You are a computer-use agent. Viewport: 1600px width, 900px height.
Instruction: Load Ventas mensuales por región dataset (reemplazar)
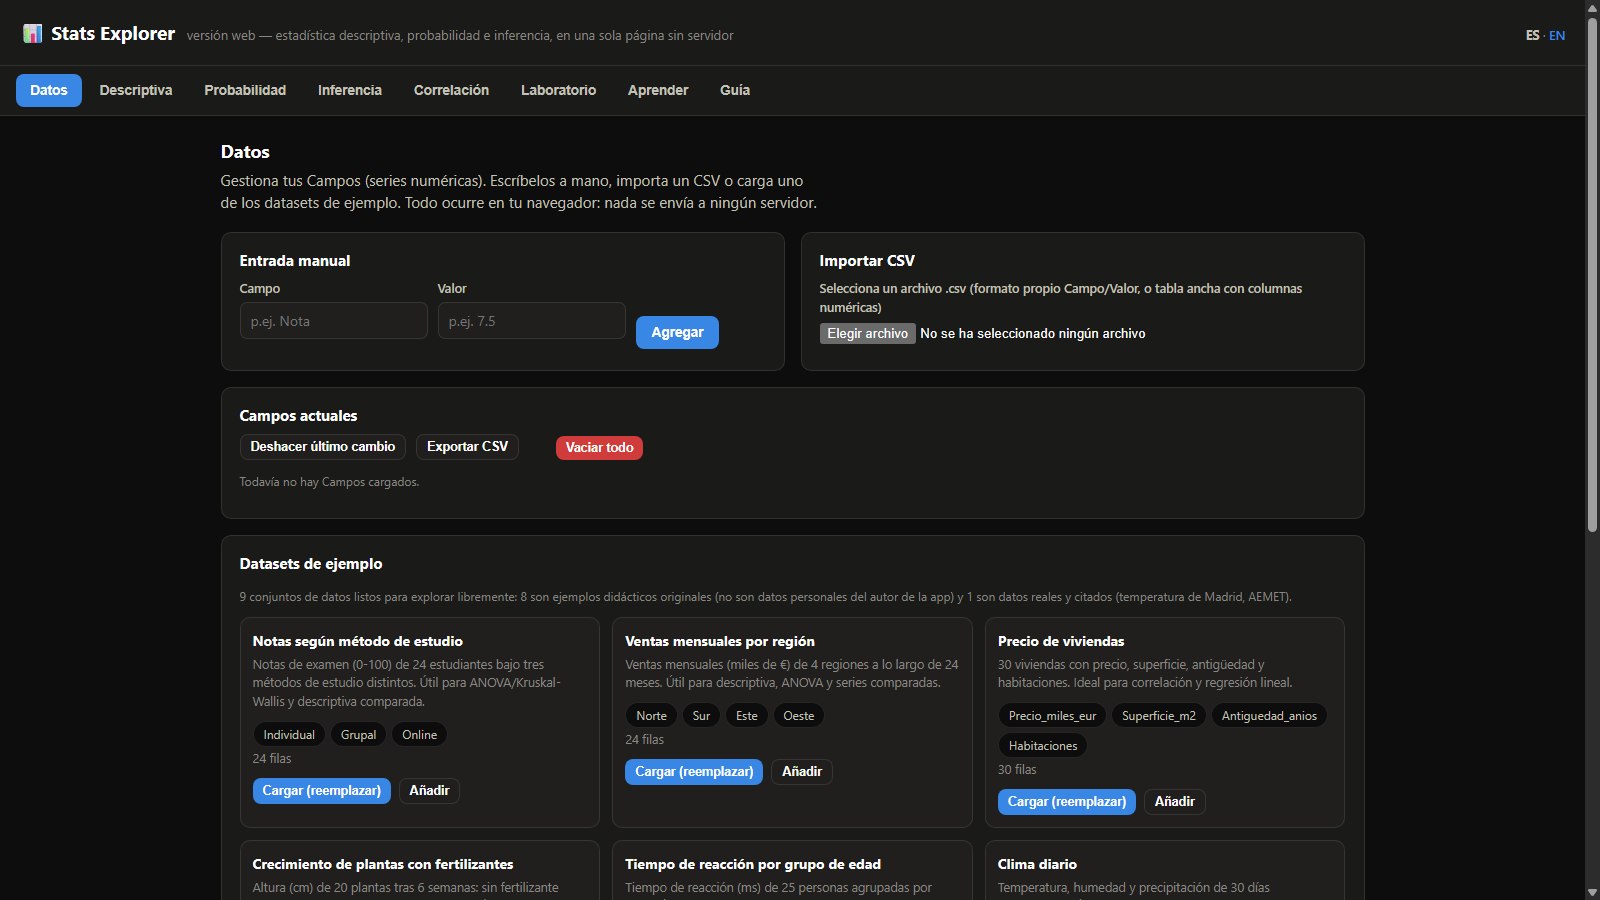(694, 772)
